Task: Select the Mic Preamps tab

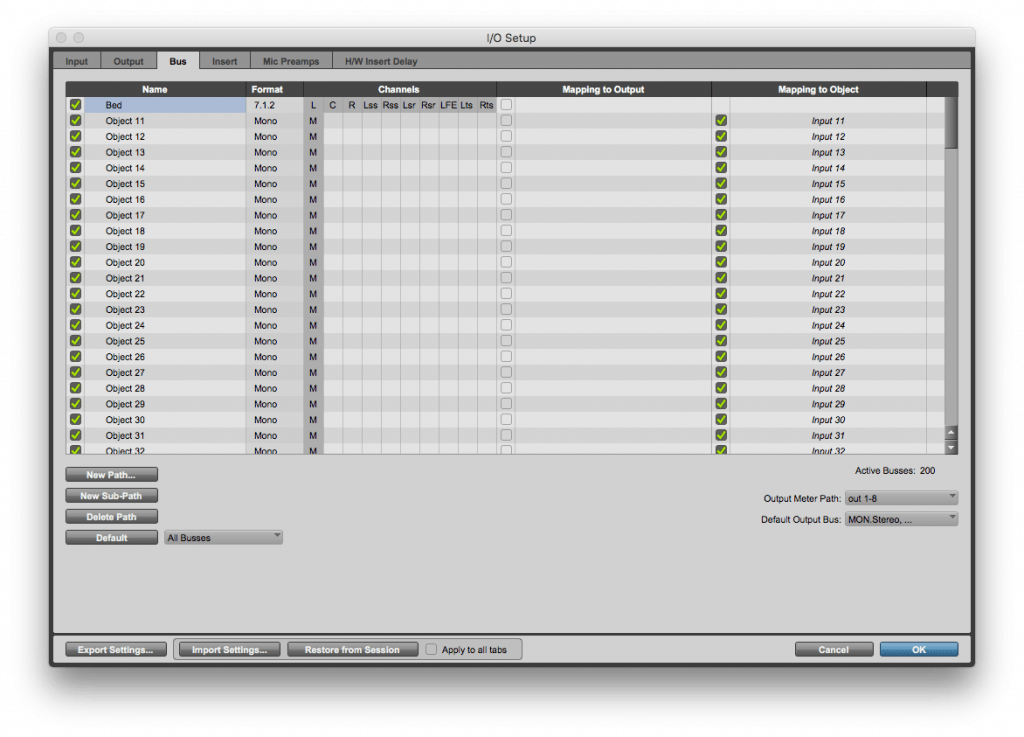Action: pyautogui.click(x=291, y=62)
